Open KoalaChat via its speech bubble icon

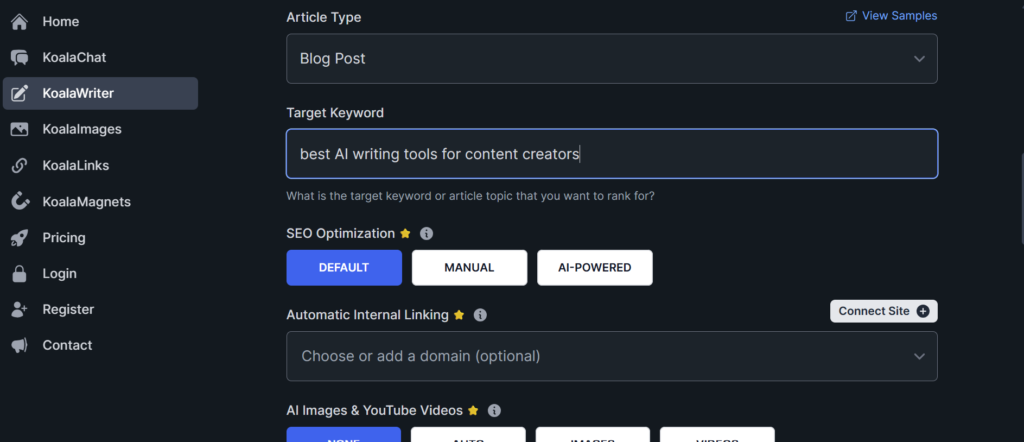point(19,58)
